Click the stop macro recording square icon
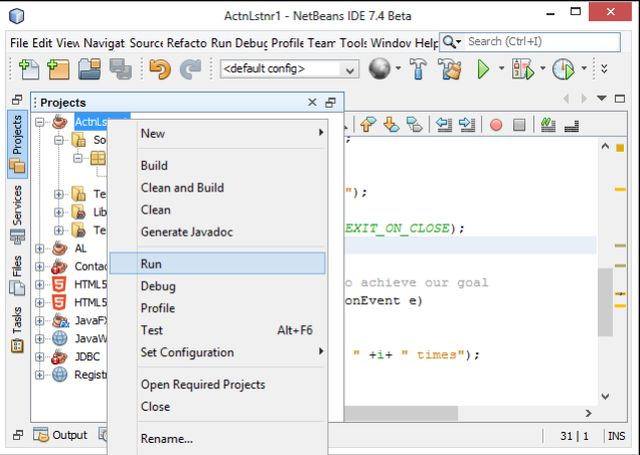Screen dimensions: 640x455 tap(519, 125)
